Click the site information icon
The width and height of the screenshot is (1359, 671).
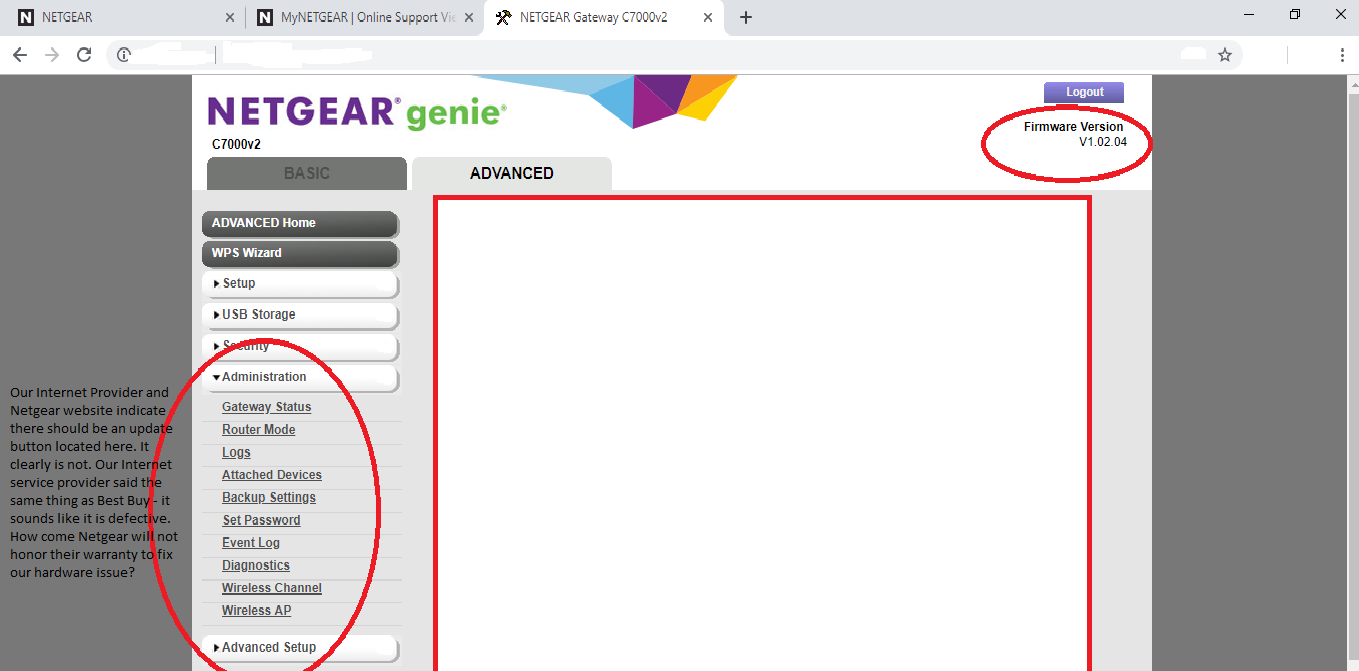pos(124,55)
